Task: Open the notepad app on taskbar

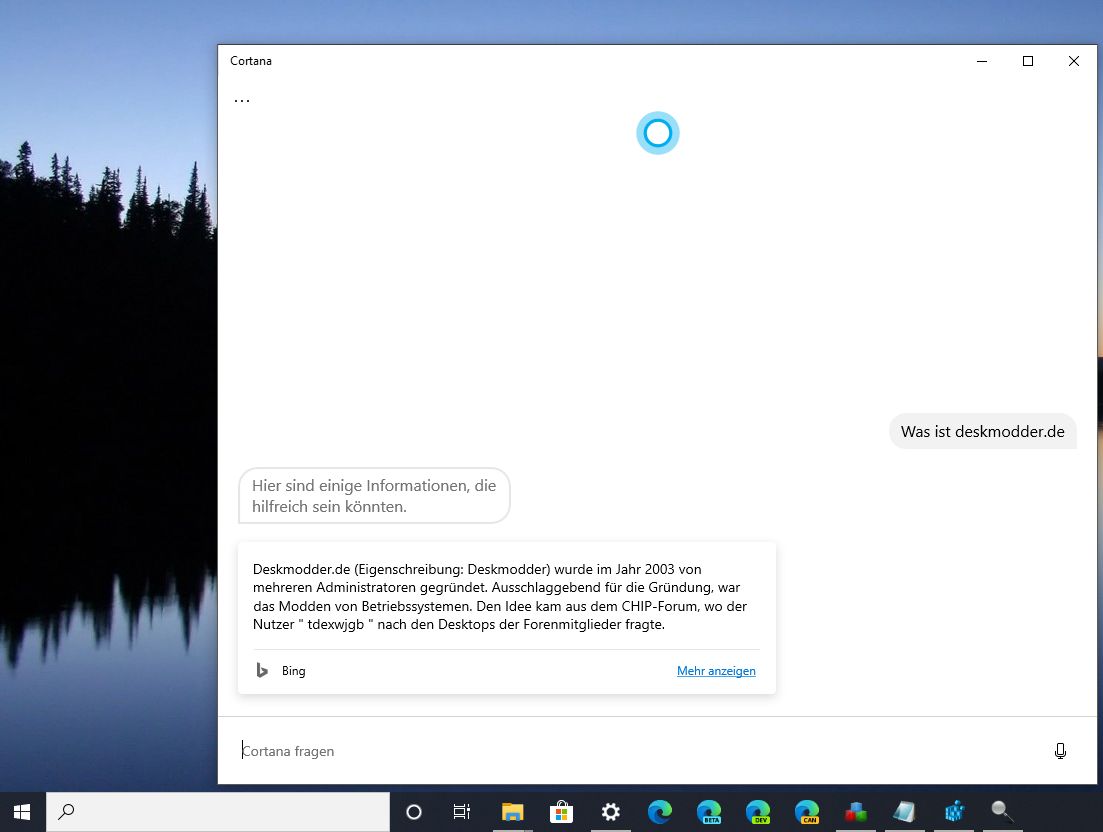Action: click(x=905, y=812)
